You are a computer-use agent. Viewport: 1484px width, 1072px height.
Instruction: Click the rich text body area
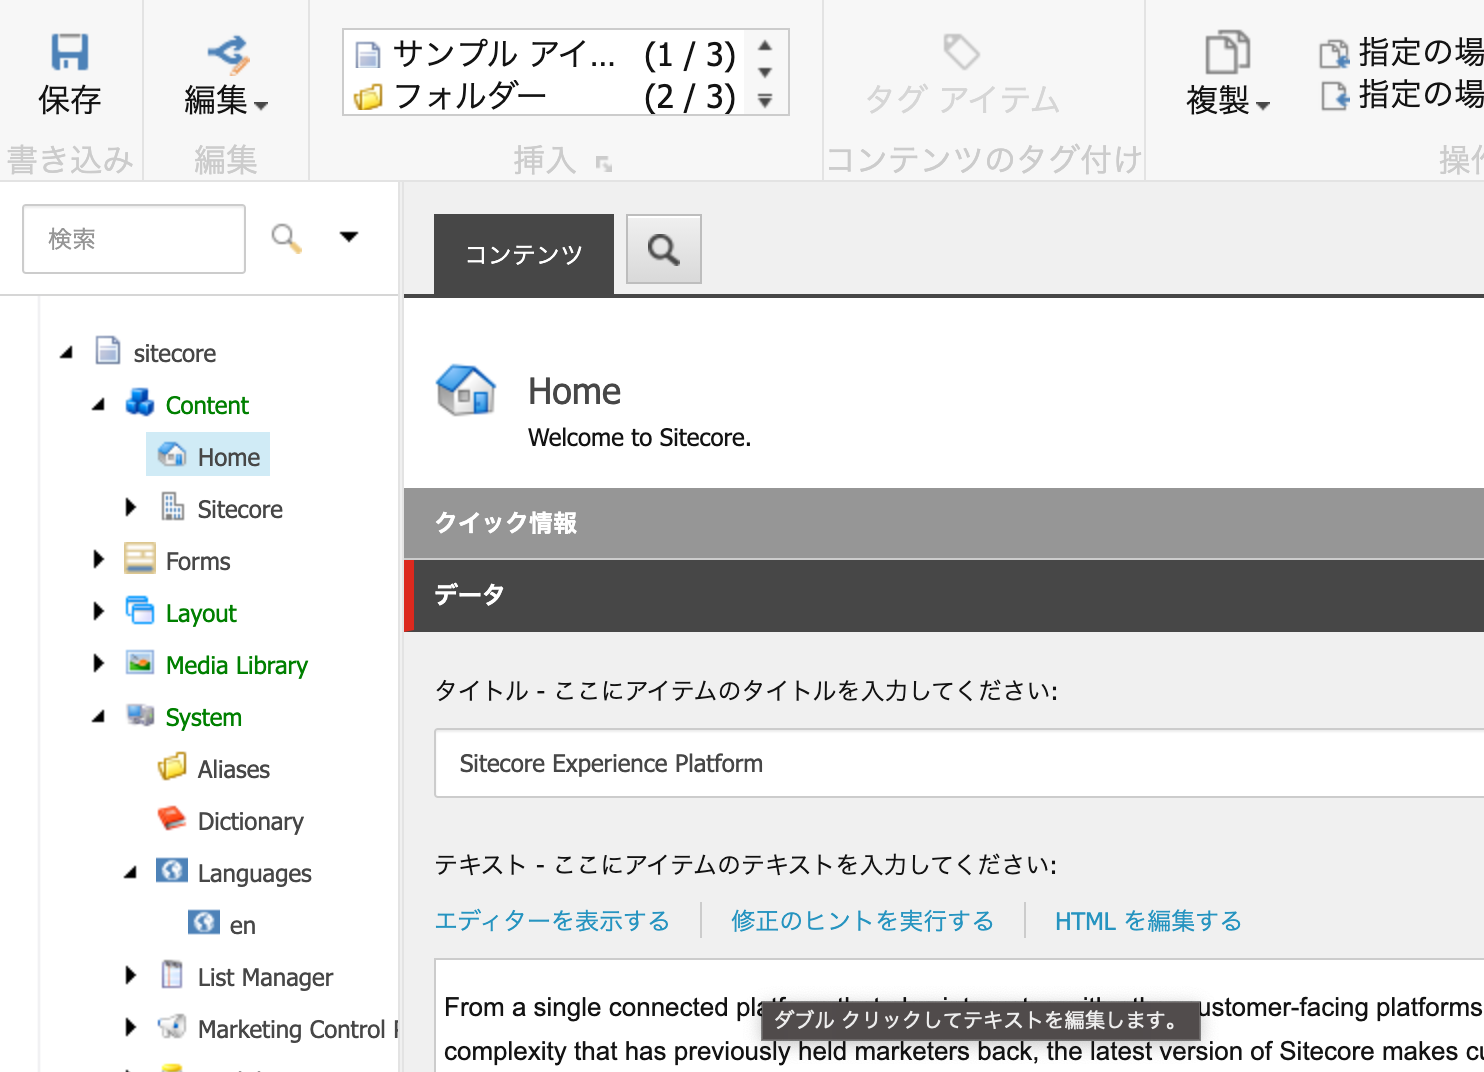(x=960, y=1015)
